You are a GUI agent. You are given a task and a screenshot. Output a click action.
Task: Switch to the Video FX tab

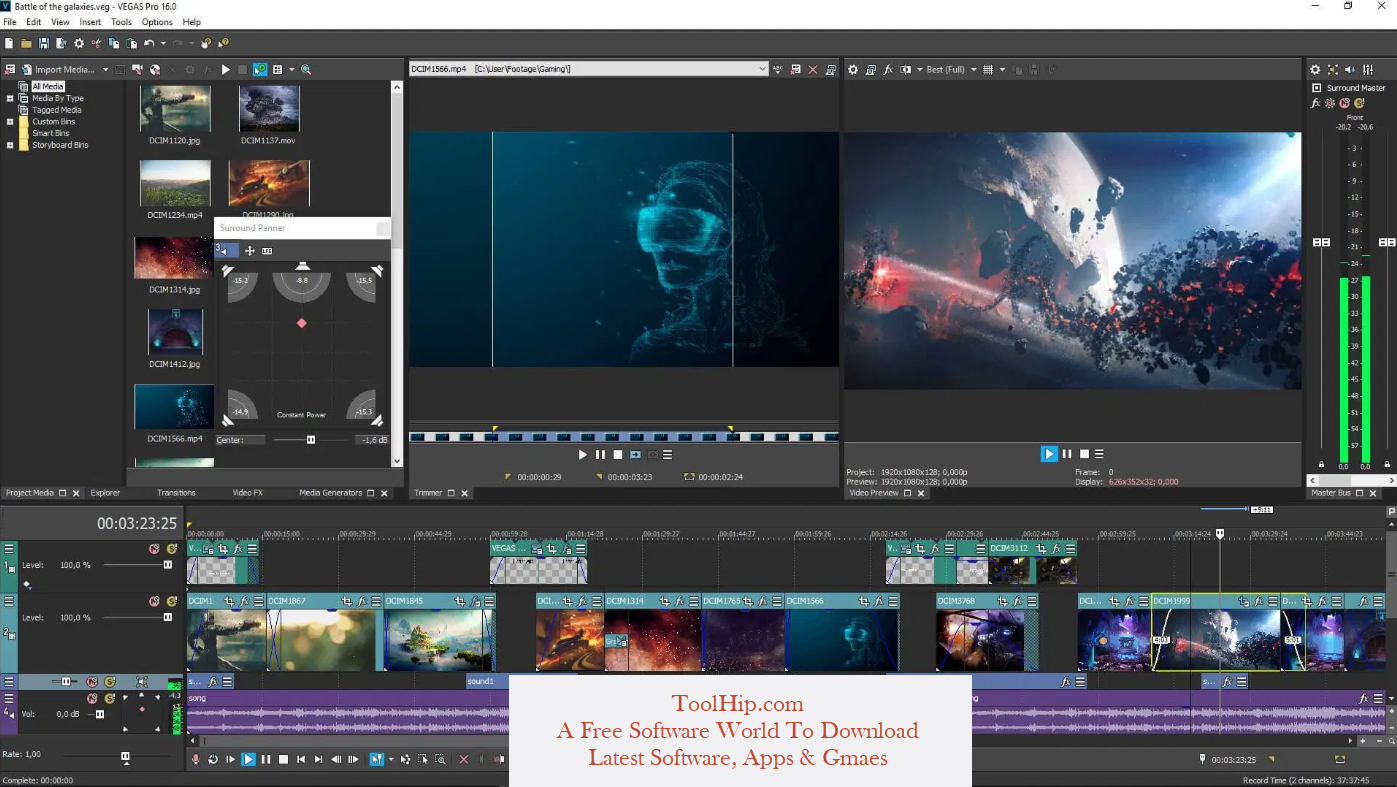pos(248,493)
